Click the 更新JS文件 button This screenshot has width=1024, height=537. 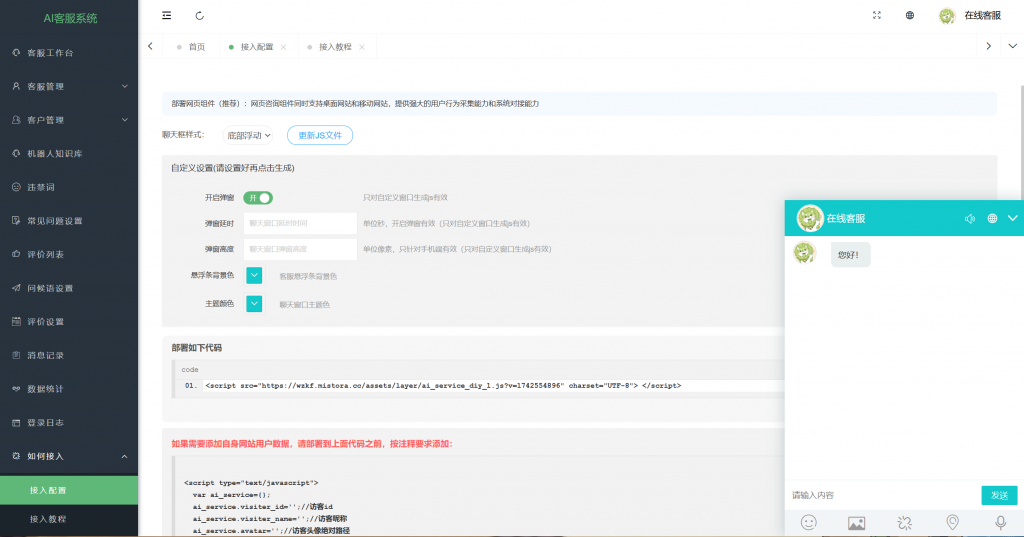(320, 135)
